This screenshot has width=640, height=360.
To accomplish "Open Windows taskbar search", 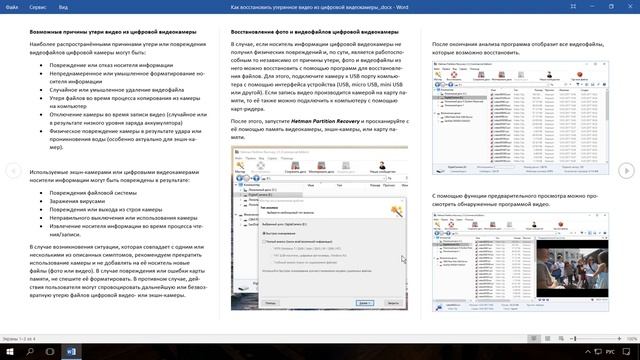I will [30, 351].
